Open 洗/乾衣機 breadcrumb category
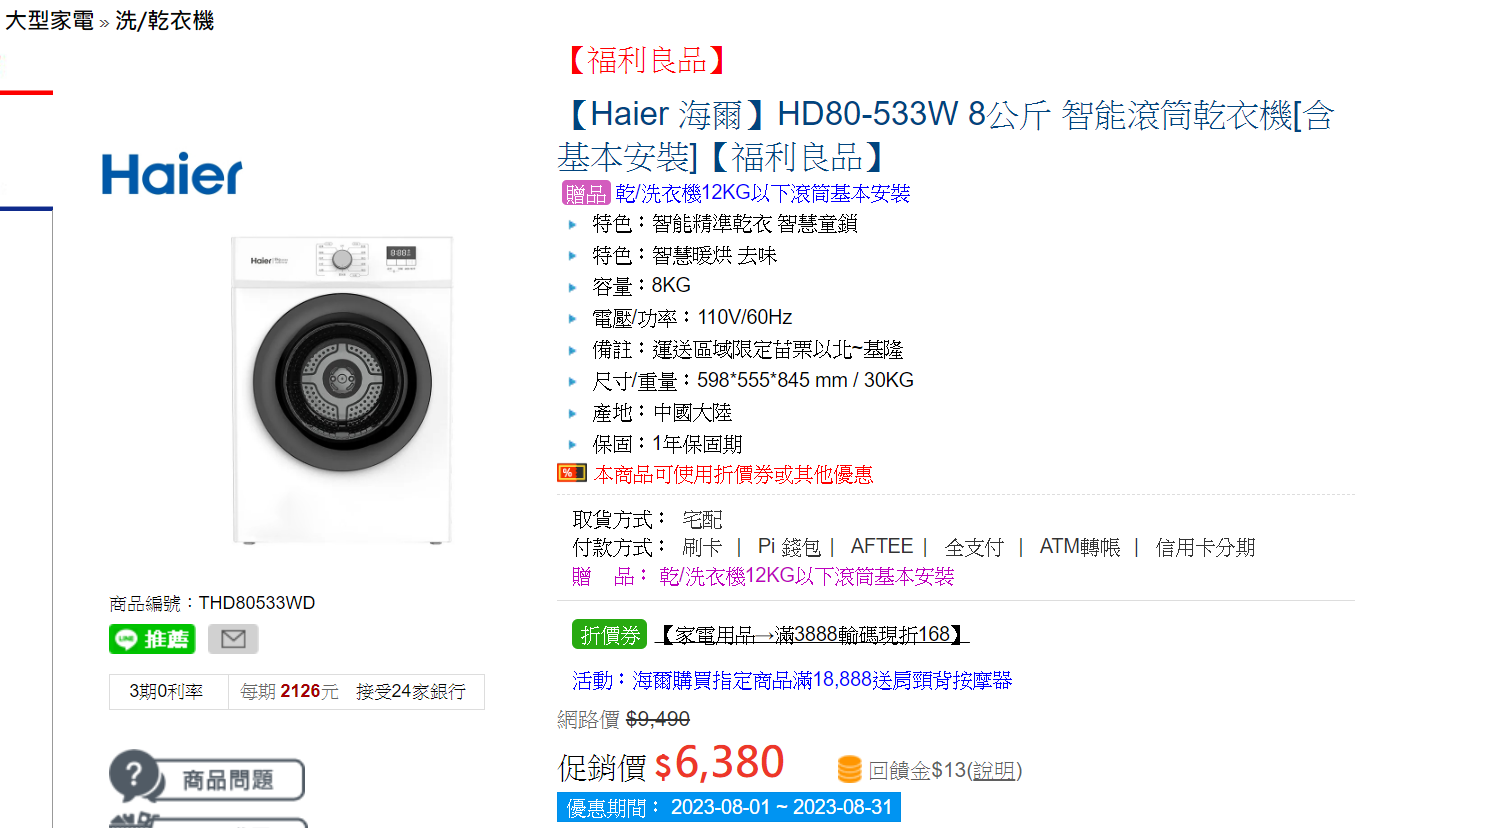Screen dimensions: 1507x828 164,21
